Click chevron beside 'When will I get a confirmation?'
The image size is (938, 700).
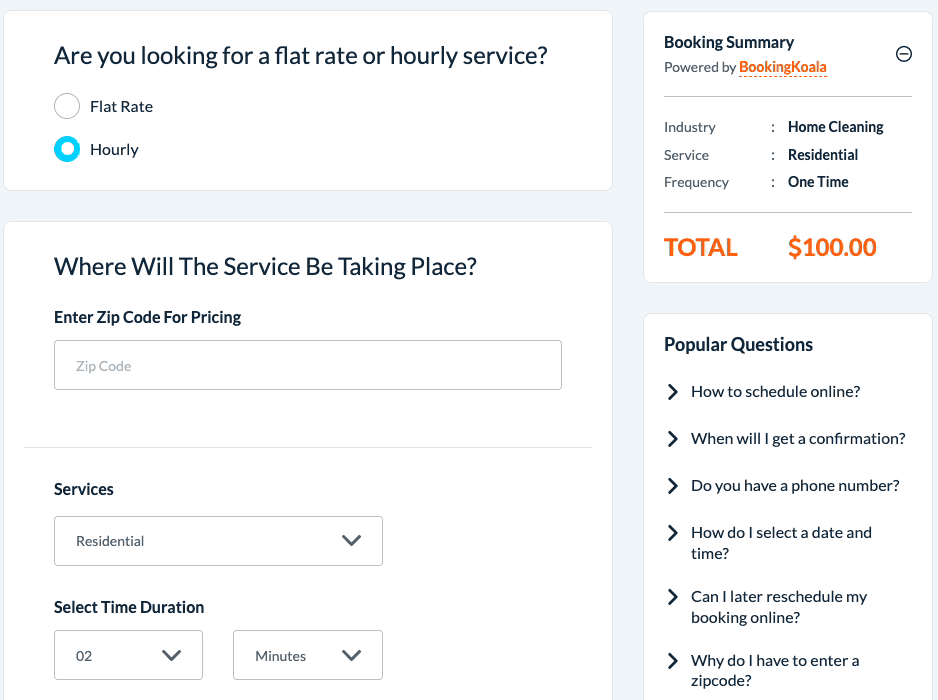(x=673, y=439)
